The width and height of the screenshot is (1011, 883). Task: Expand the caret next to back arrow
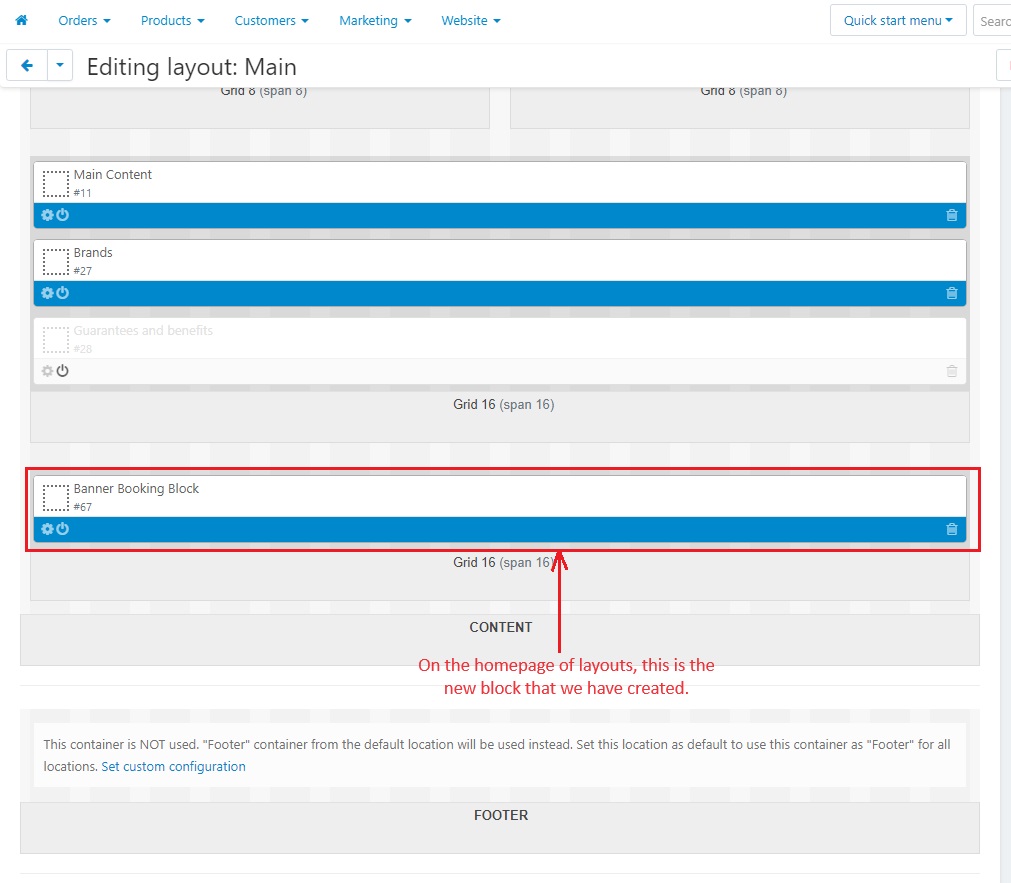60,65
